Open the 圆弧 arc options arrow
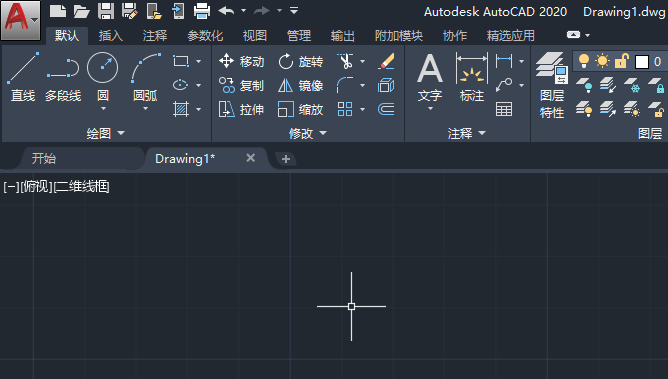The height and width of the screenshot is (379, 668). [145, 109]
